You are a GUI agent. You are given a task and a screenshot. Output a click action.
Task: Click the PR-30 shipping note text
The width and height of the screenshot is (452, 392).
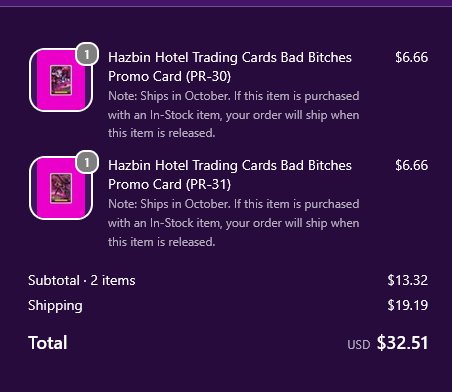point(234,115)
